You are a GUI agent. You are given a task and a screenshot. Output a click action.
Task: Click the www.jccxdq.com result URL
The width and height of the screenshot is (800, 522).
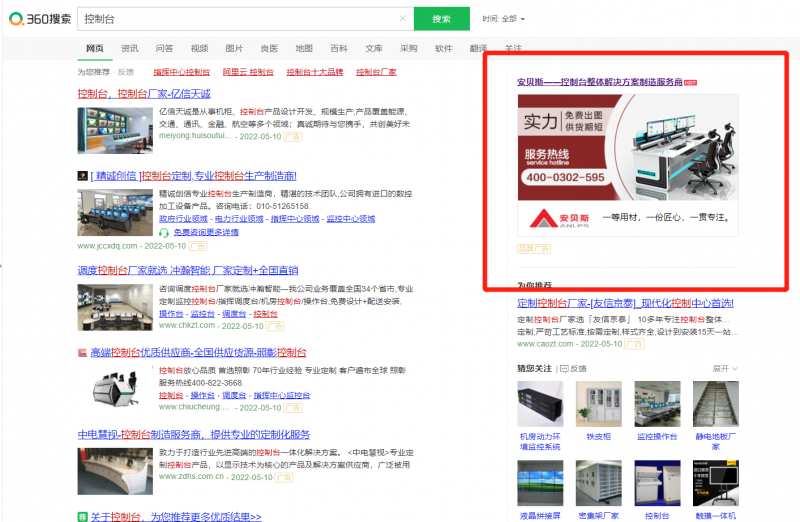(x=107, y=246)
